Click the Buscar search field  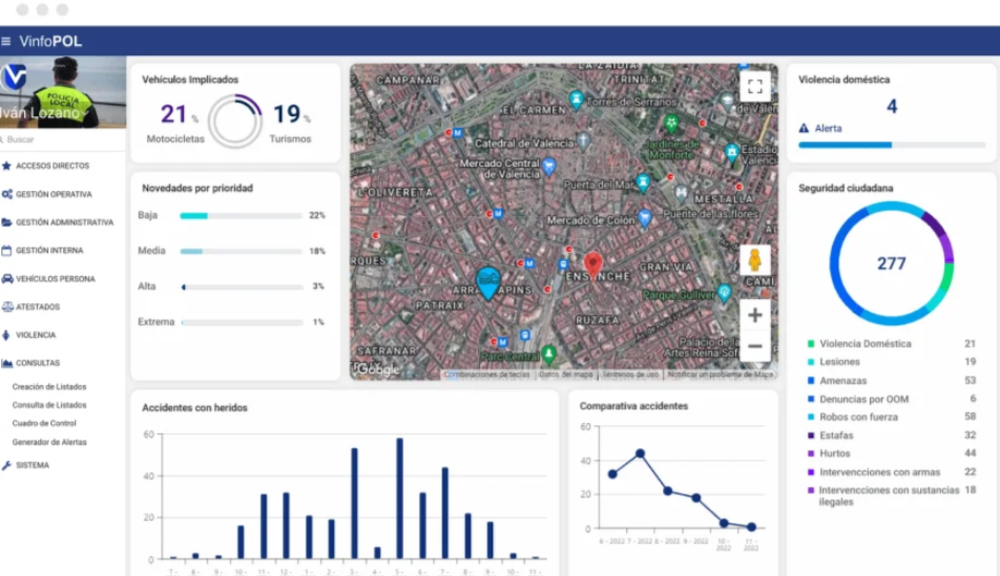62,139
